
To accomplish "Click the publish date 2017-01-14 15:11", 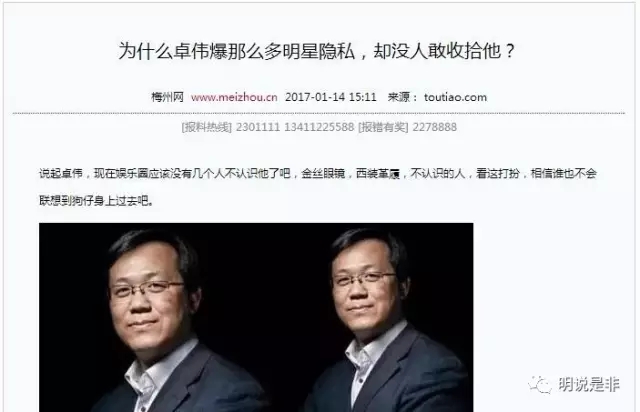I will [331, 98].
